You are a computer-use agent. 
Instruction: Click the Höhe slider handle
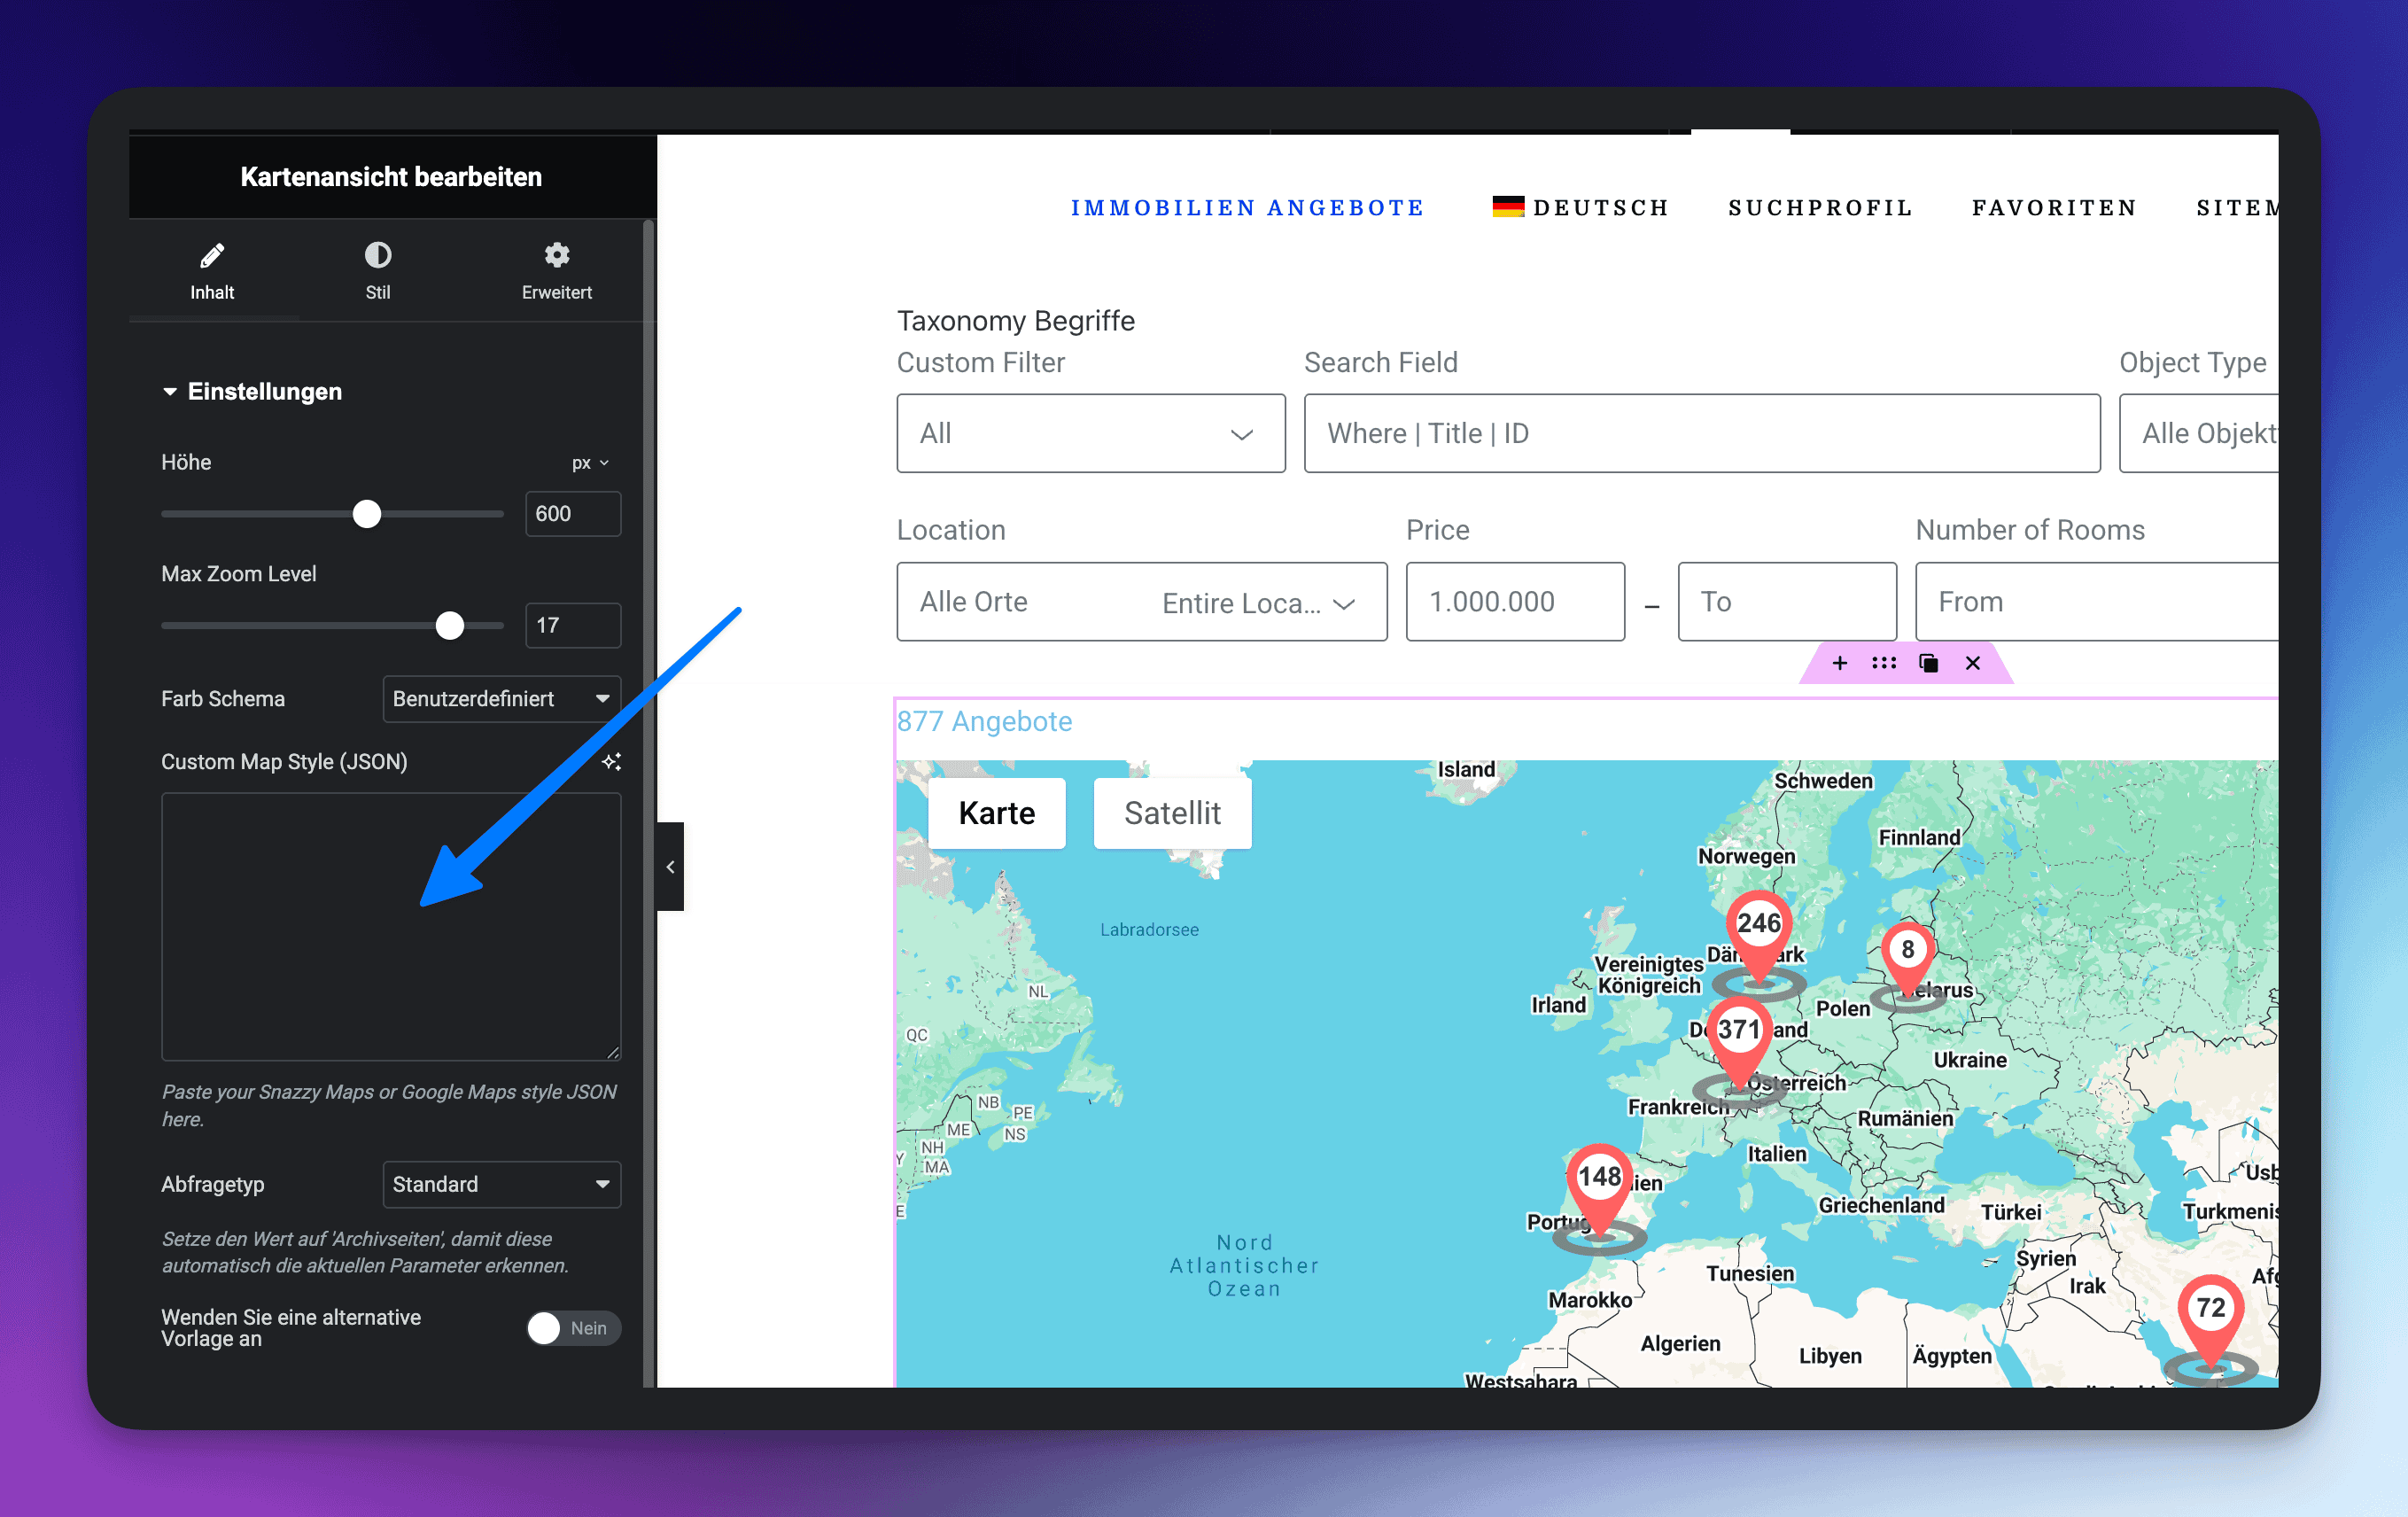click(367, 514)
